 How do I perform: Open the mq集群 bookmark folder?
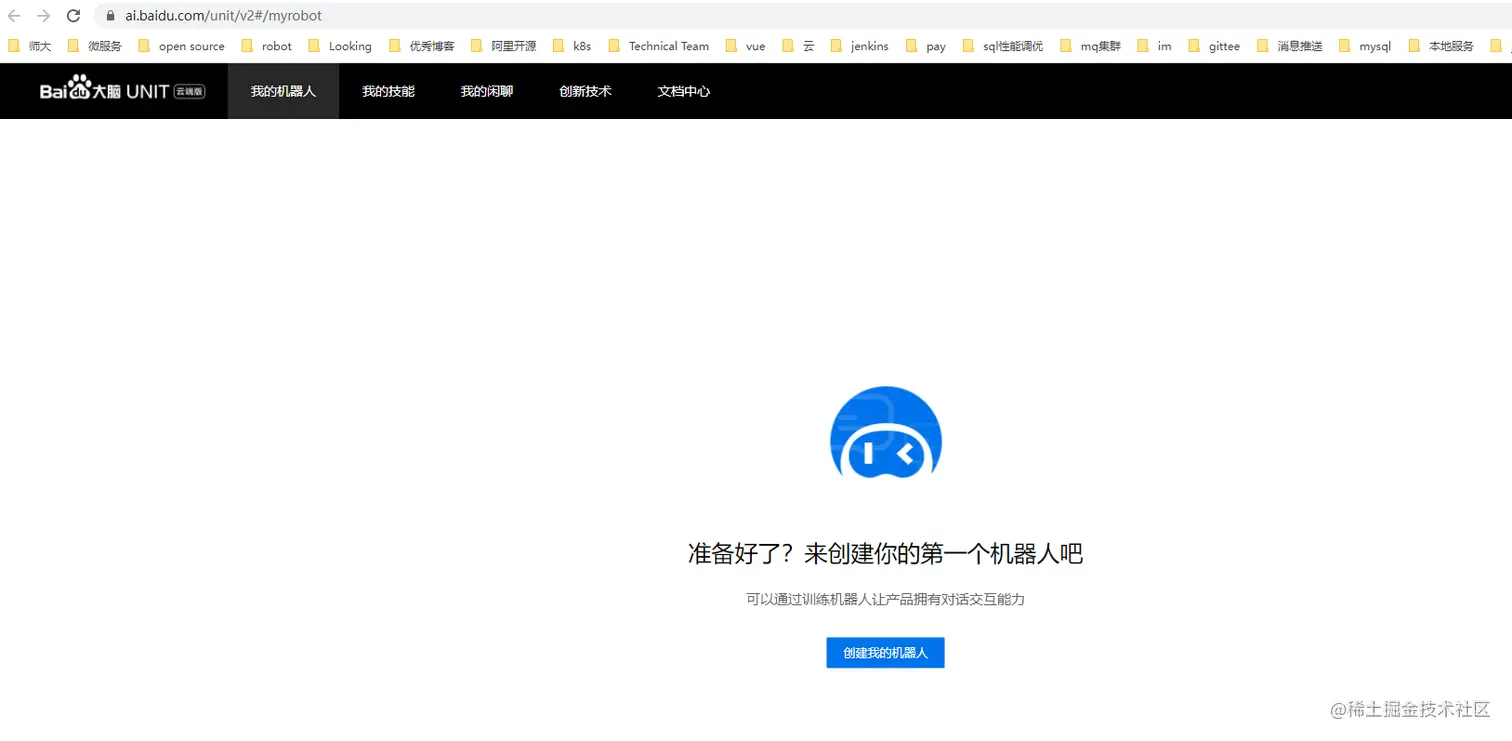1090,46
